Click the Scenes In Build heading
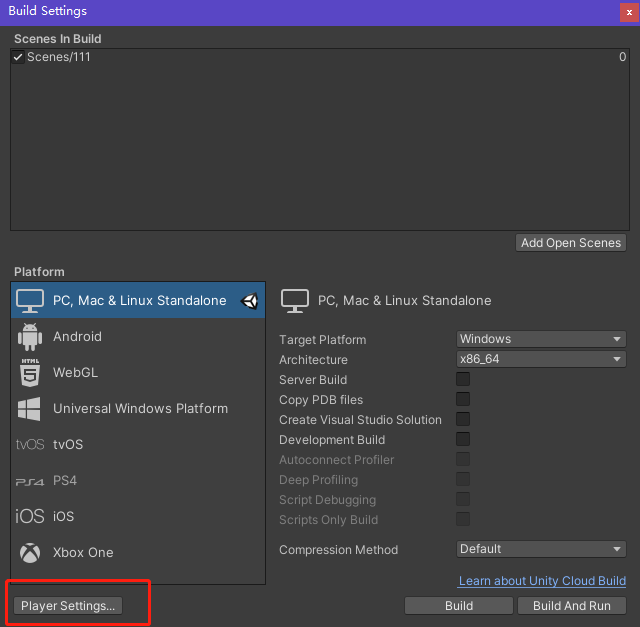 58,39
